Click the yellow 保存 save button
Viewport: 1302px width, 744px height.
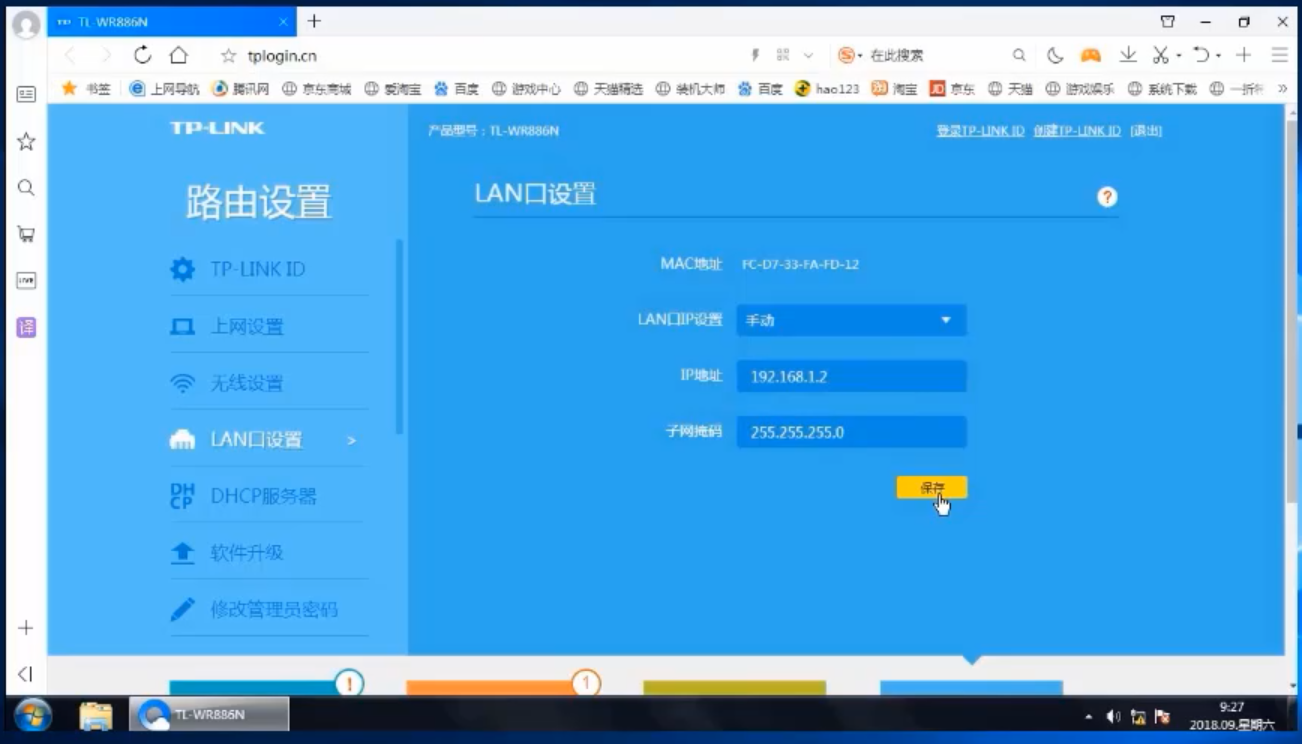tap(931, 487)
